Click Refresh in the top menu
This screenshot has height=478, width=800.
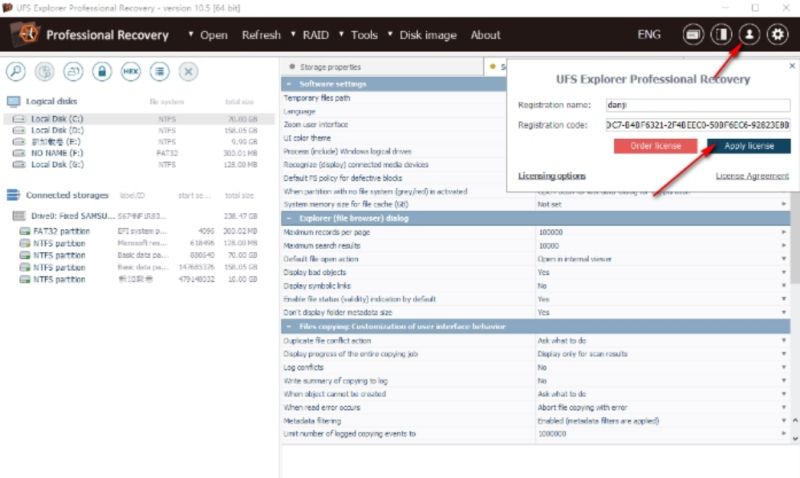point(261,35)
